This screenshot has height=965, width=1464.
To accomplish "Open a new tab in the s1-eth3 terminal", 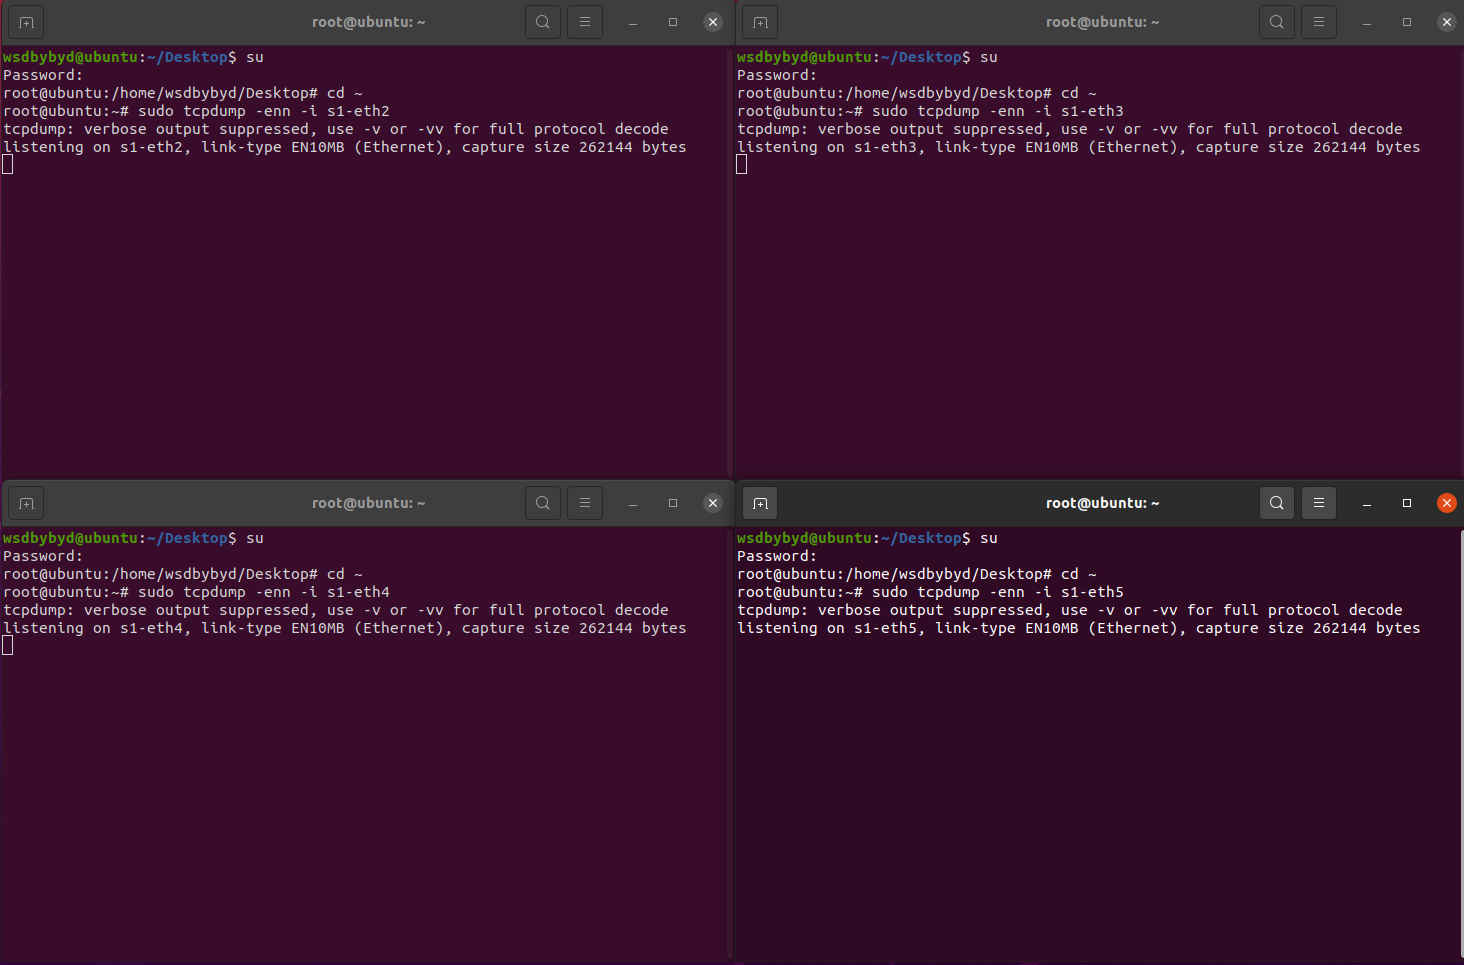I will point(760,22).
